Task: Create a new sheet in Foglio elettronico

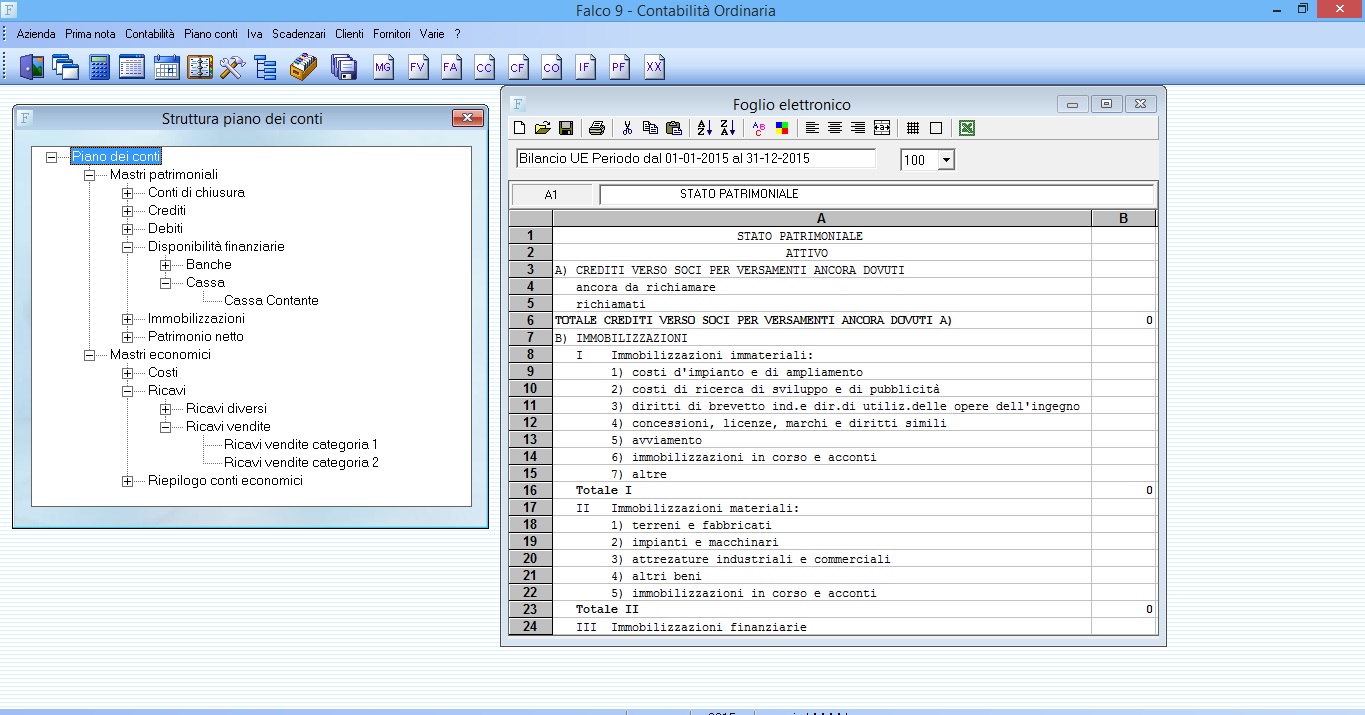Action: (519, 128)
